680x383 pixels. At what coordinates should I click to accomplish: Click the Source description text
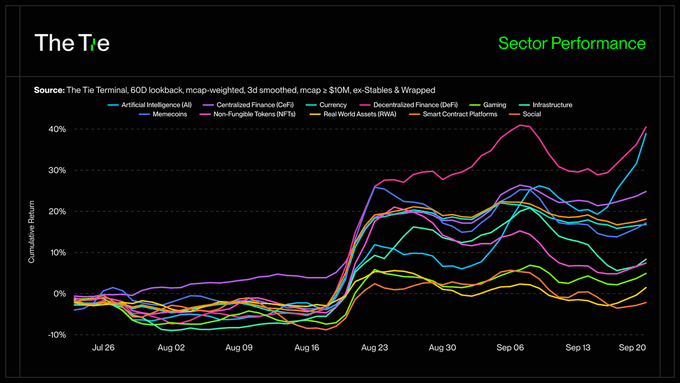pyautogui.click(x=235, y=90)
